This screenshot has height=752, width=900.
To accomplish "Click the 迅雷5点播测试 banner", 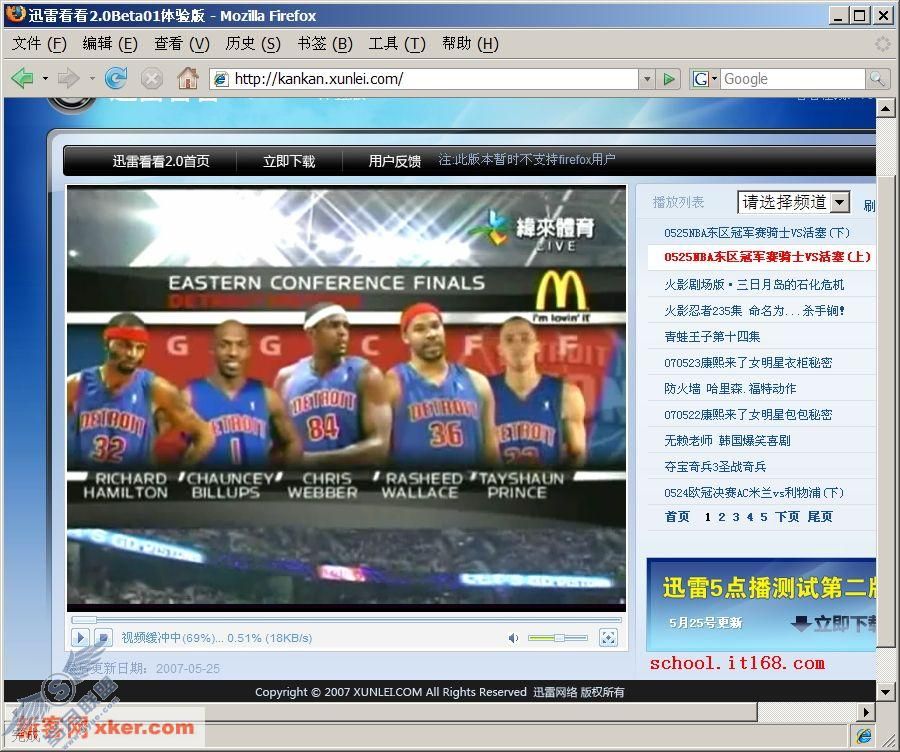I will click(x=761, y=604).
